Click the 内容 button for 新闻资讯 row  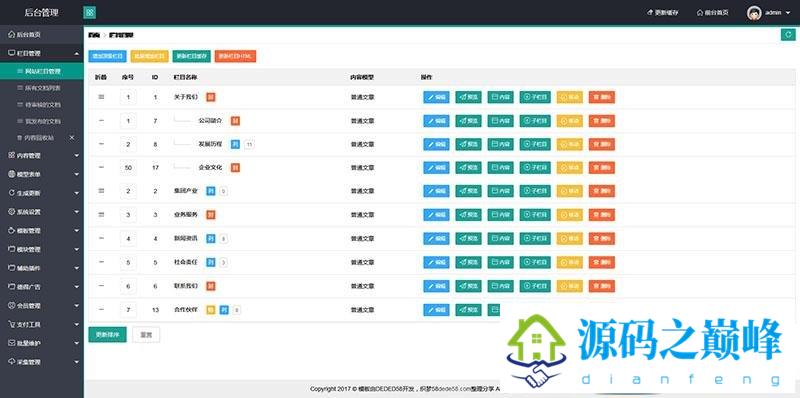tap(501, 238)
